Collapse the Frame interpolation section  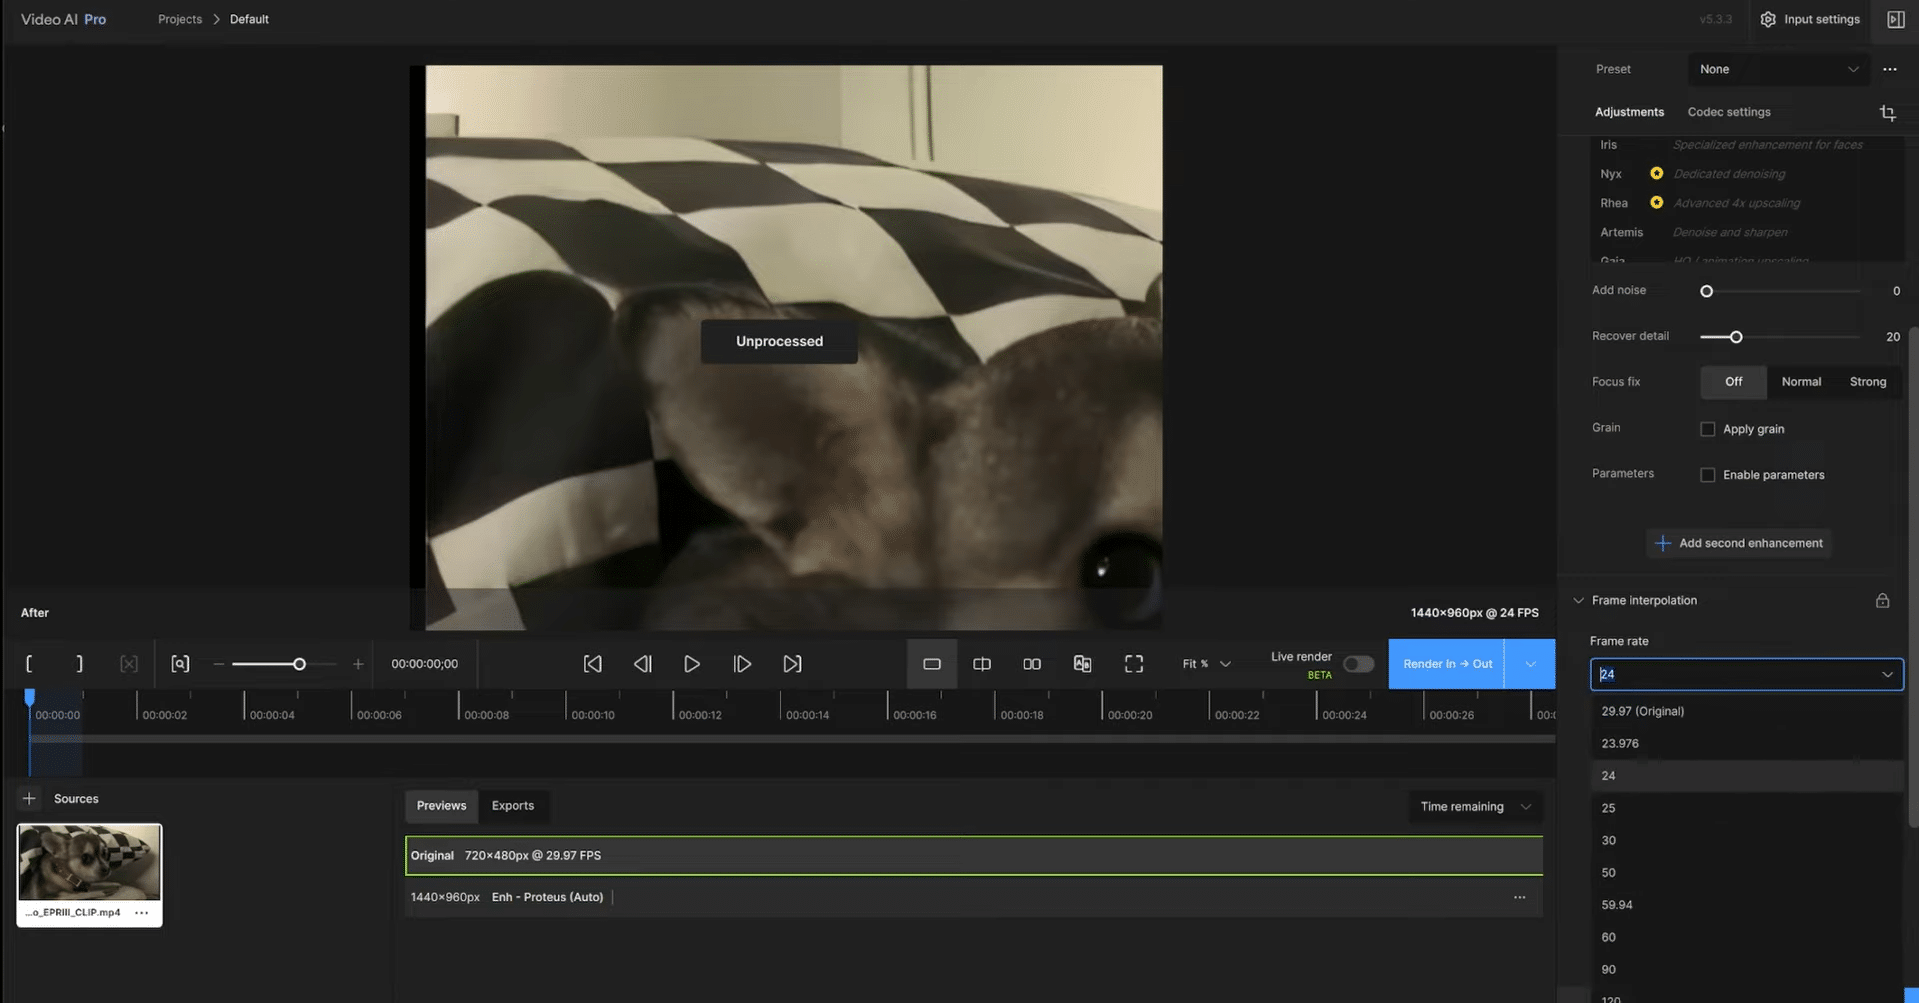pyautogui.click(x=1578, y=601)
